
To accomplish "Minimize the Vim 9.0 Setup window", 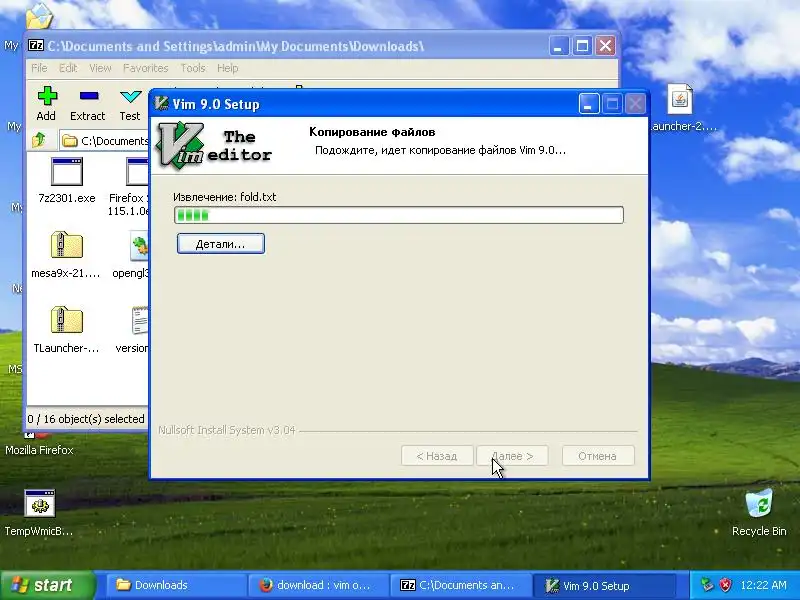I will click(x=588, y=104).
